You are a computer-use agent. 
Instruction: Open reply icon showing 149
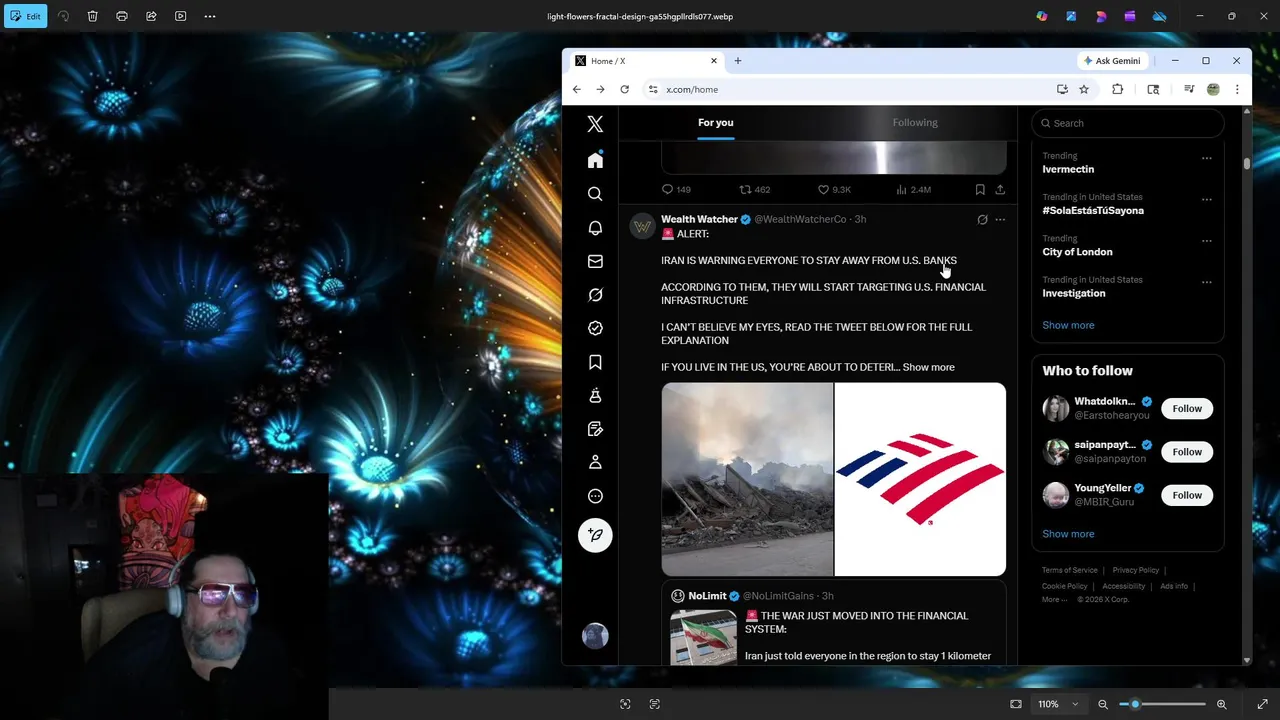676,189
